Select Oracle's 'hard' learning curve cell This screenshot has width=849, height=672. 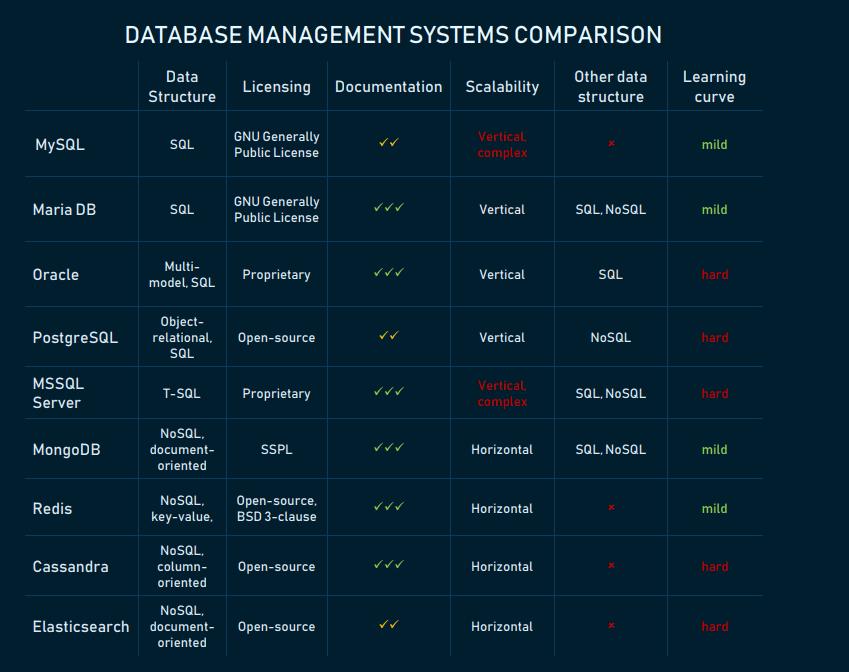tap(715, 275)
